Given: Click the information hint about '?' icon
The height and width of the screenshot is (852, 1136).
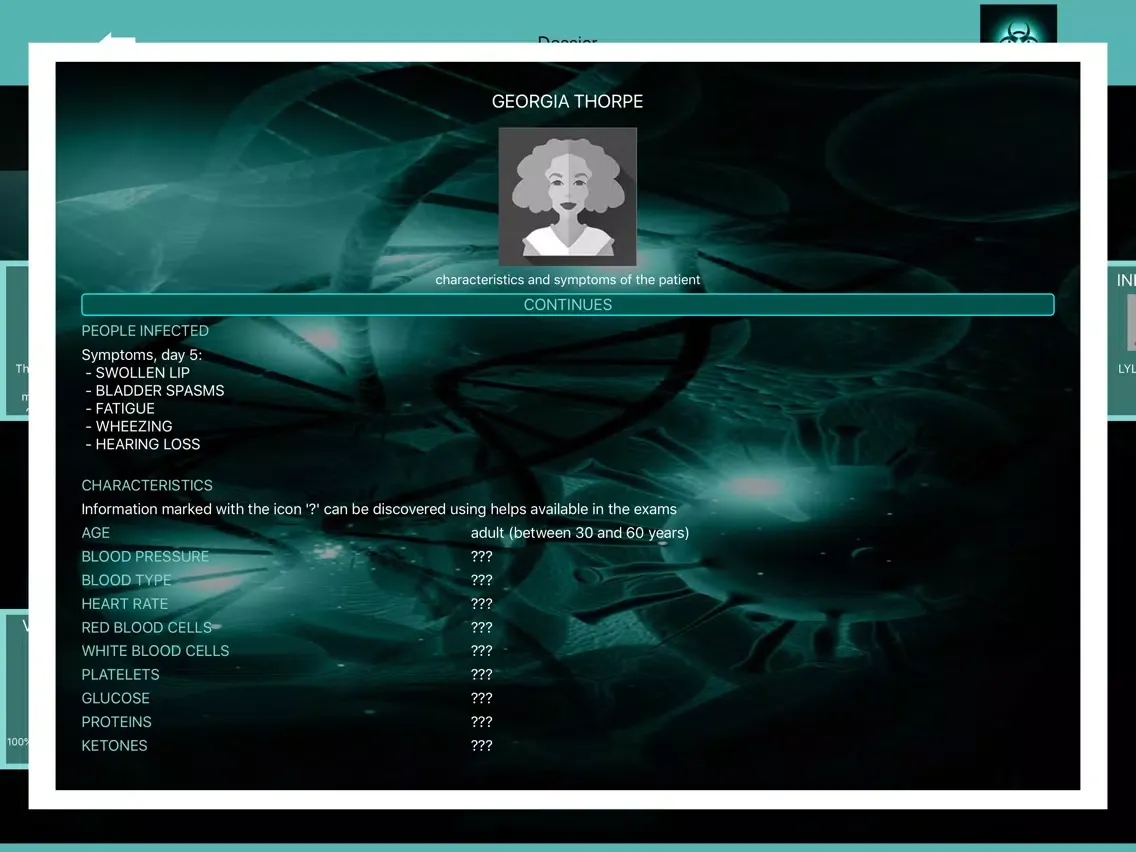Looking at the screenshot, I should (x=379, y=509).
